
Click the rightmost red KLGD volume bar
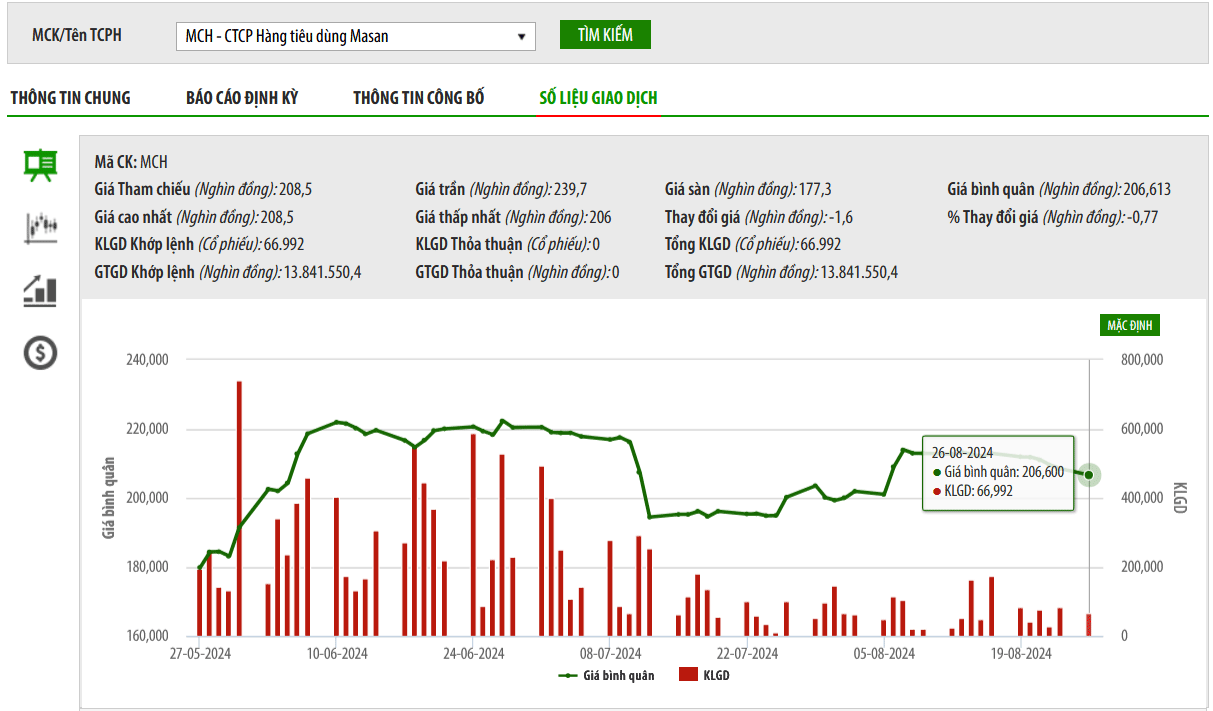pos(1089,624)
